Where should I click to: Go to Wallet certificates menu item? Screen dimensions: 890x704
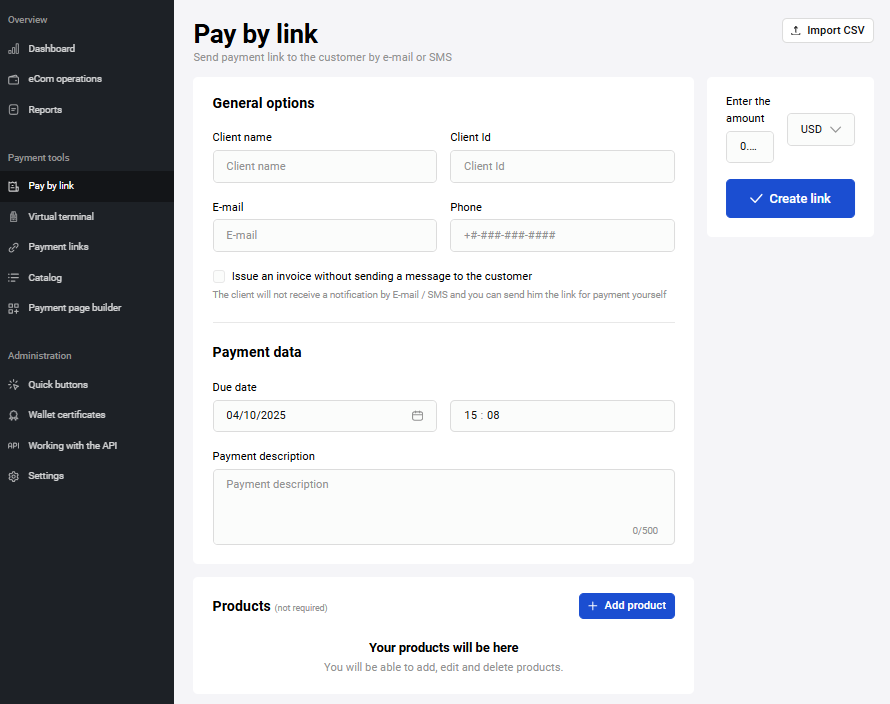point(66,415)
